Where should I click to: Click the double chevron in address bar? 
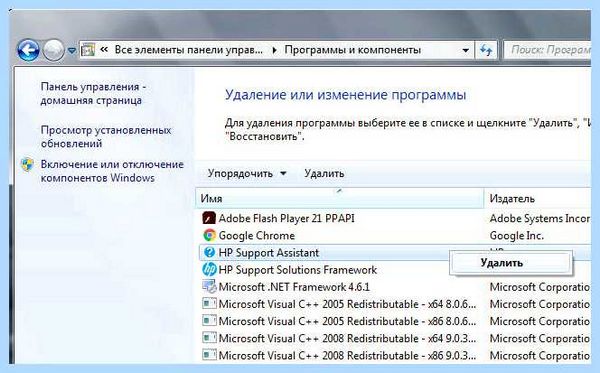(x=104, y=50)
